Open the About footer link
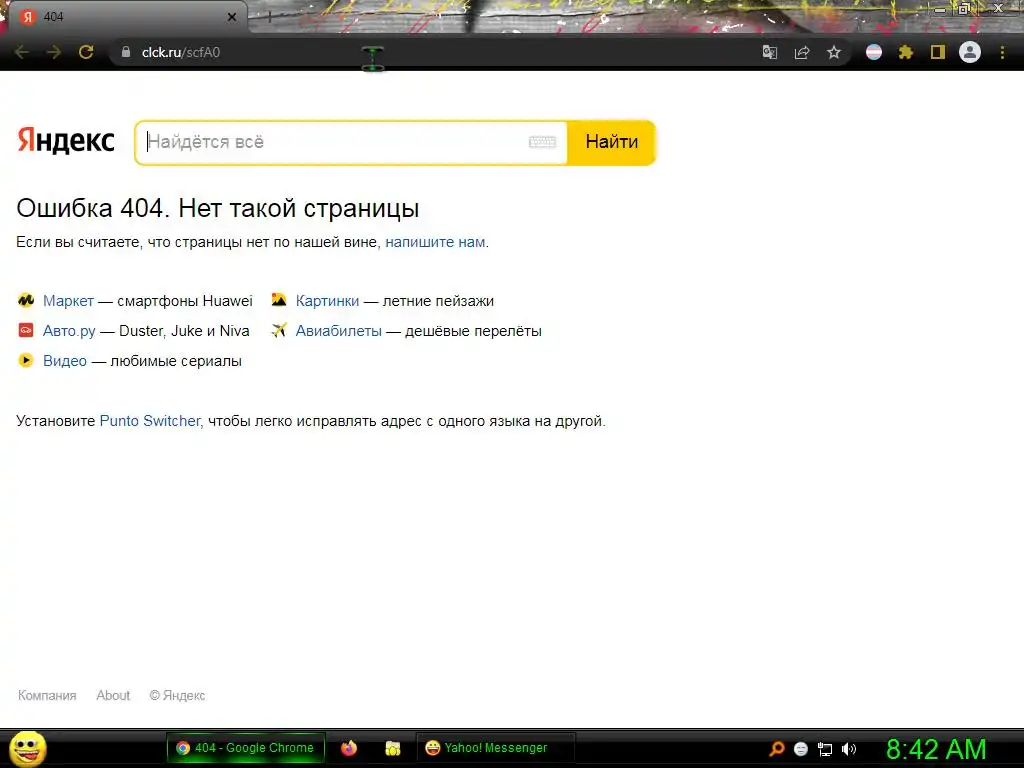This screenshot has height=768, width=1024. tap(113, 696)
